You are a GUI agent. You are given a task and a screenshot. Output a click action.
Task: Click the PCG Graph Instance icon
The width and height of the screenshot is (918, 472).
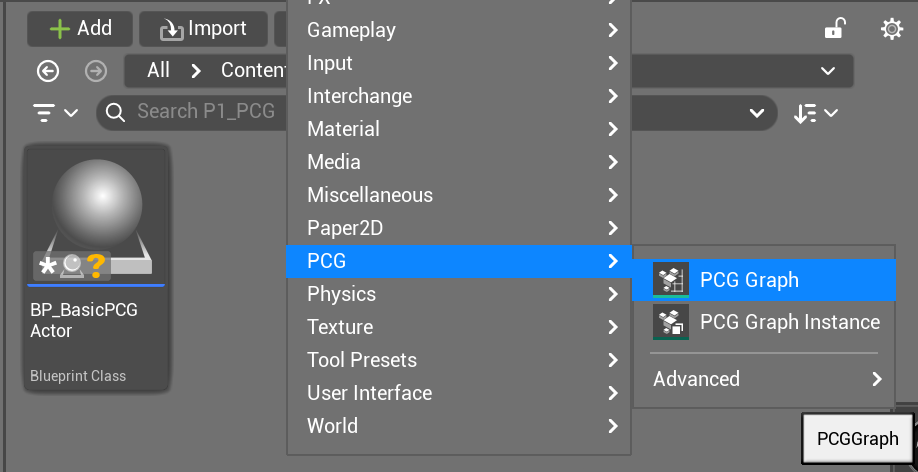tap(670, 321)
